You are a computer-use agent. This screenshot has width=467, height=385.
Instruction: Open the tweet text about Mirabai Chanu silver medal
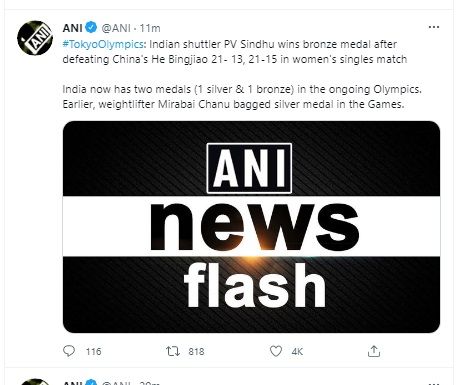point(233,104)
